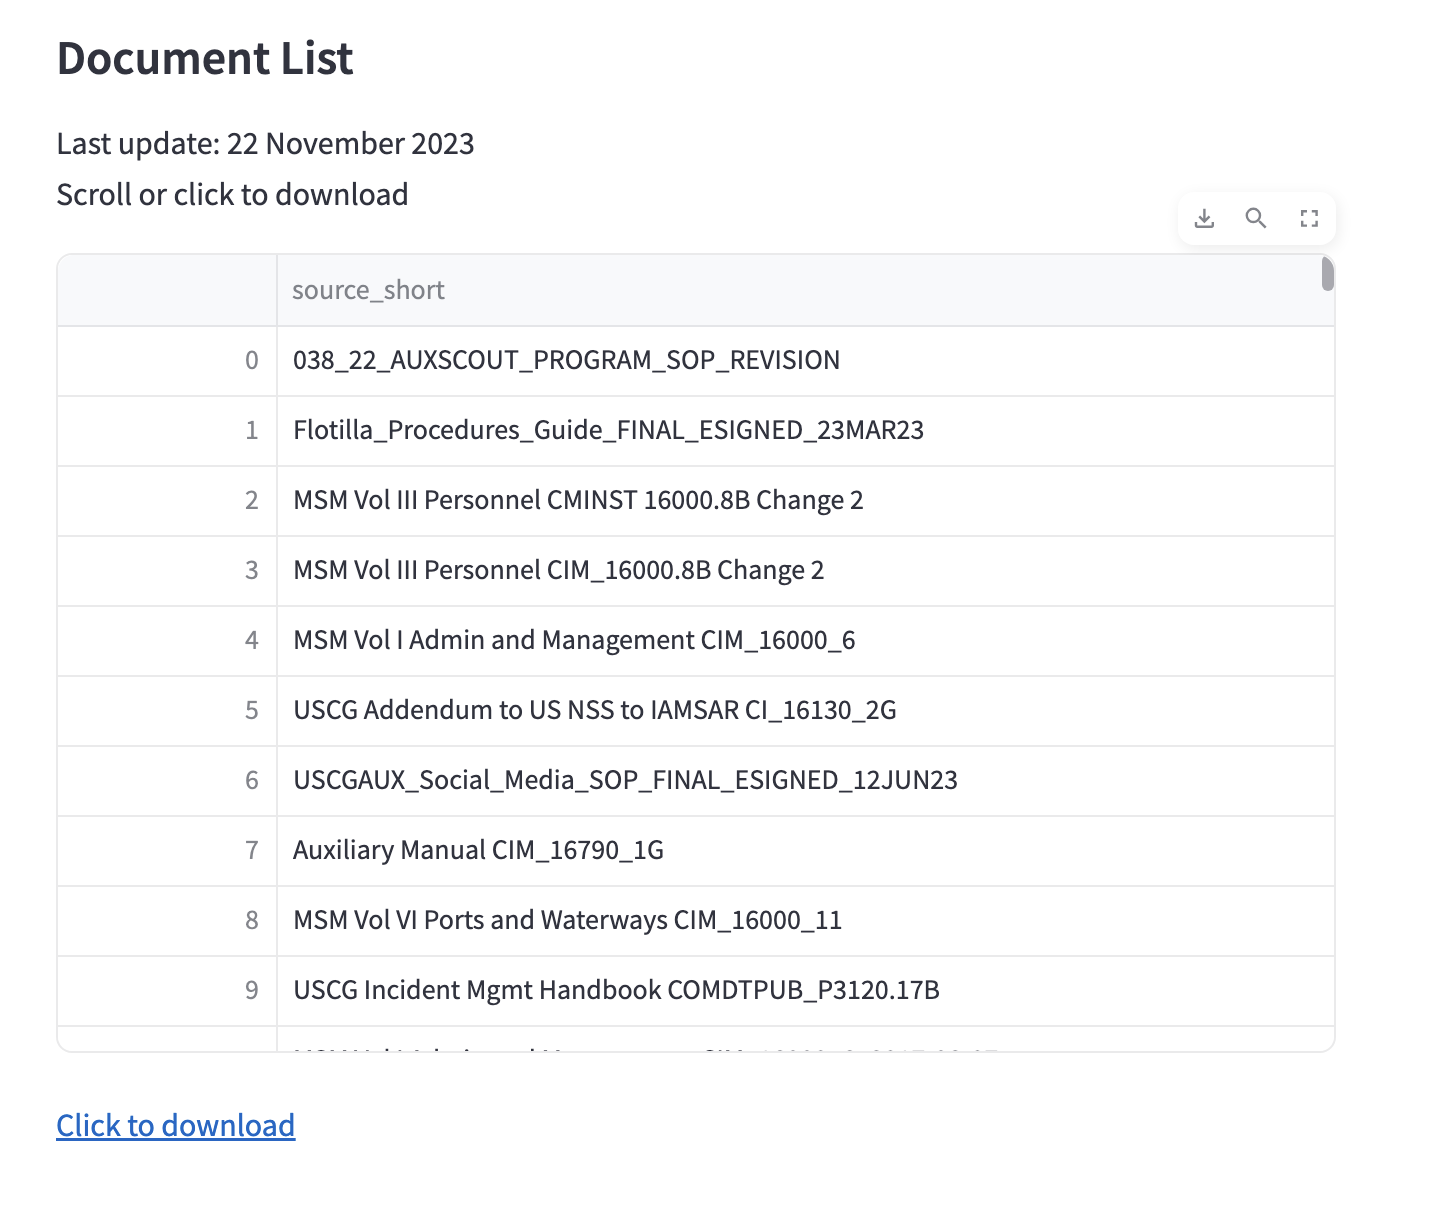Select MSM Vol I Admin and Management cell
The width and height of the screenshot is (1436, 1222).
(x=806, y=641)
